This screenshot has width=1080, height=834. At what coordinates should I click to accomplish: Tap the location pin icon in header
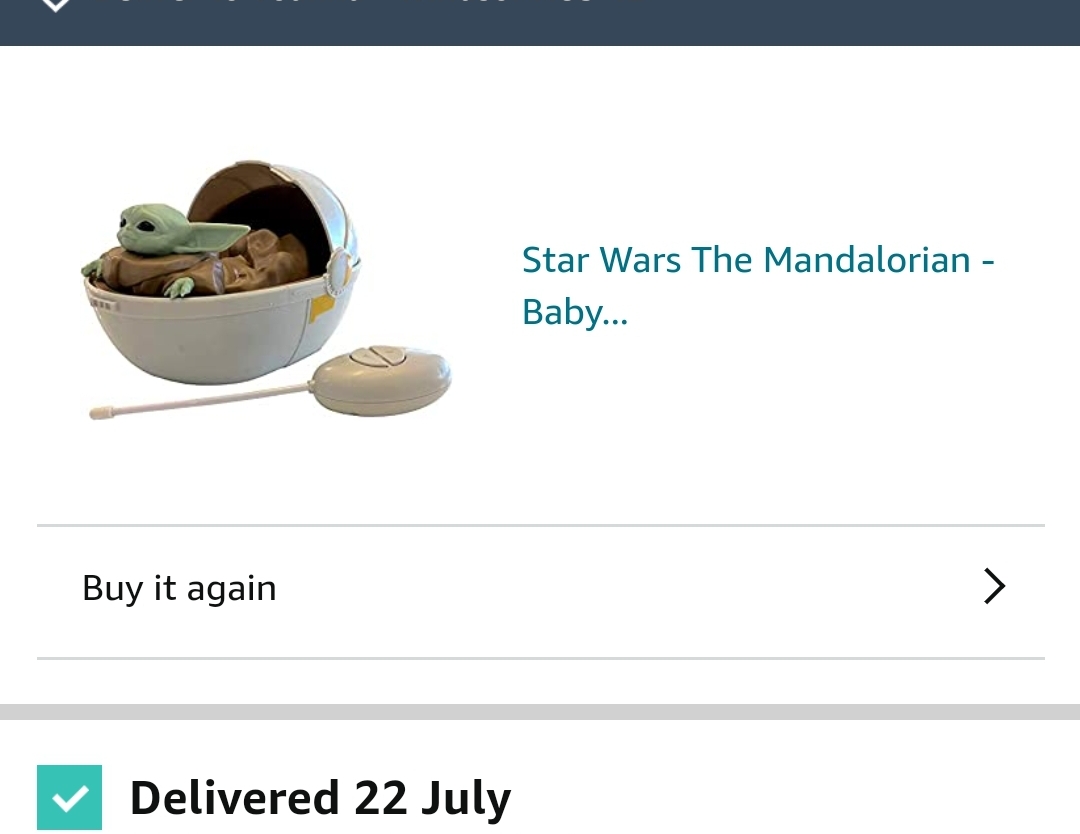coord(55,4)
